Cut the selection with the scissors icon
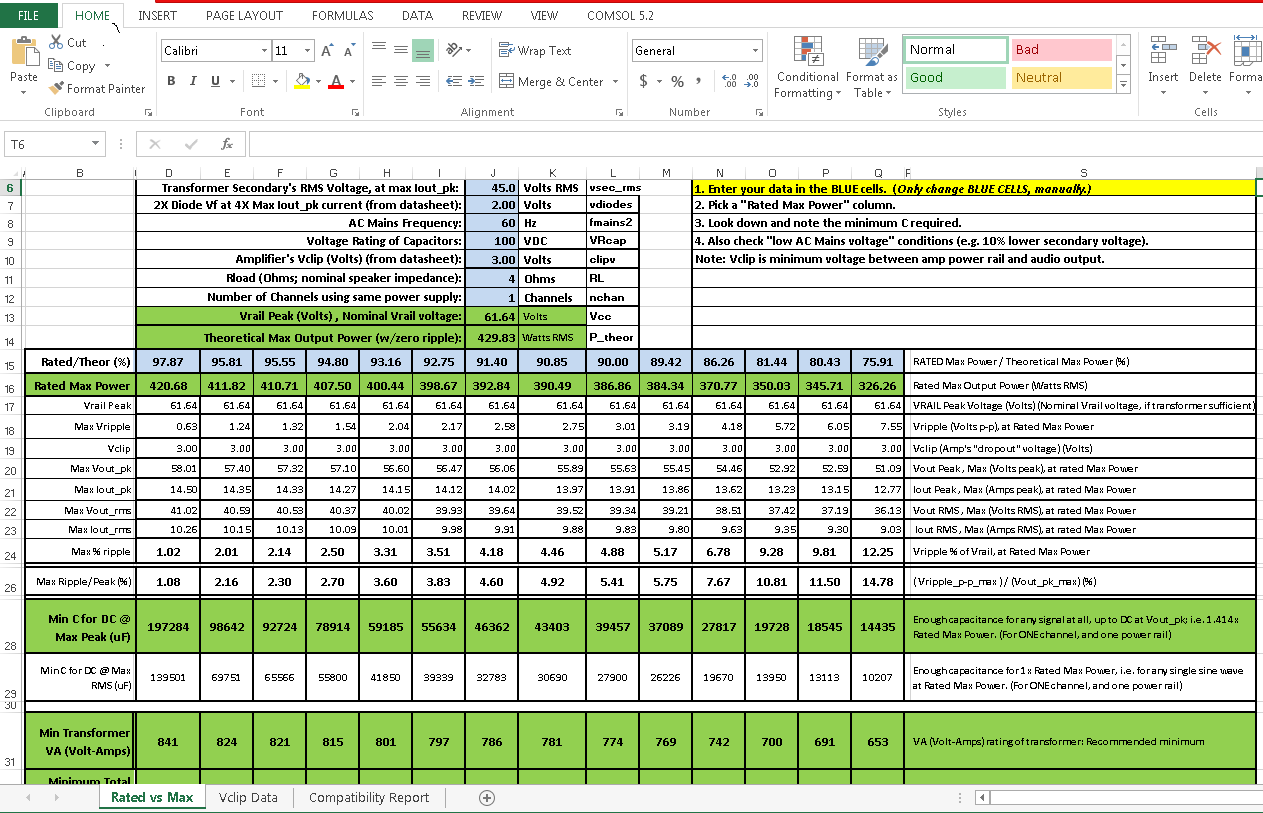The height and width of the screenshot is (813, 1263). pyautogui.click(x=57, y=43)
